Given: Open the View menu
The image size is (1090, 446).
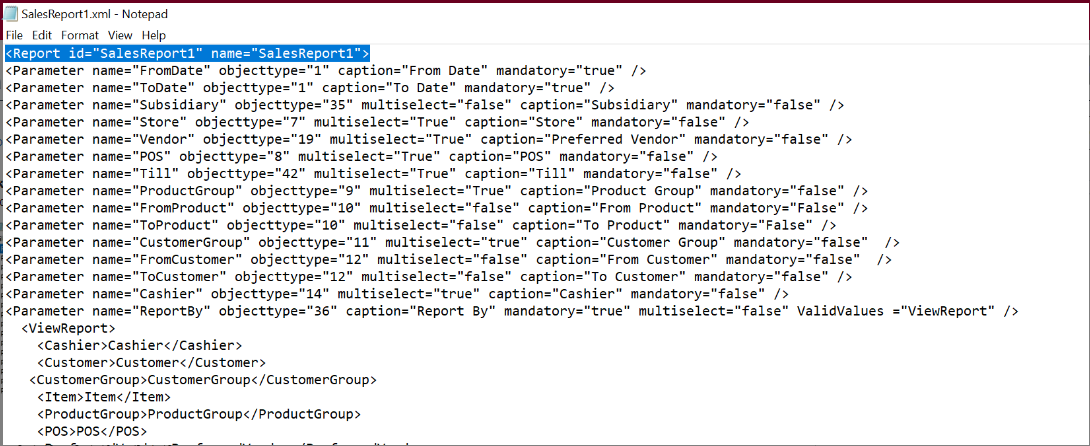Looking at the screenshot, I should click(120, 35).
